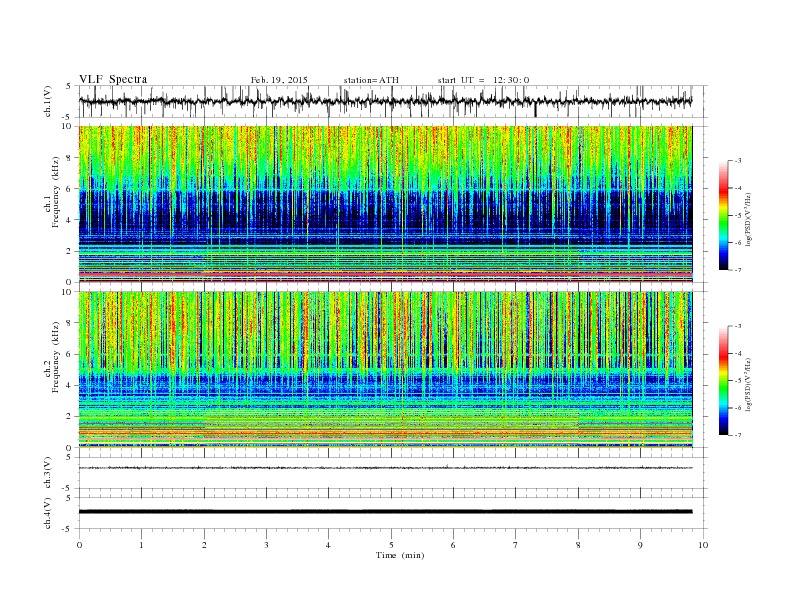Click the "8" kHz tick on ch.1 spectrogram
The image size is (792, 612).
tap(69, 158)
